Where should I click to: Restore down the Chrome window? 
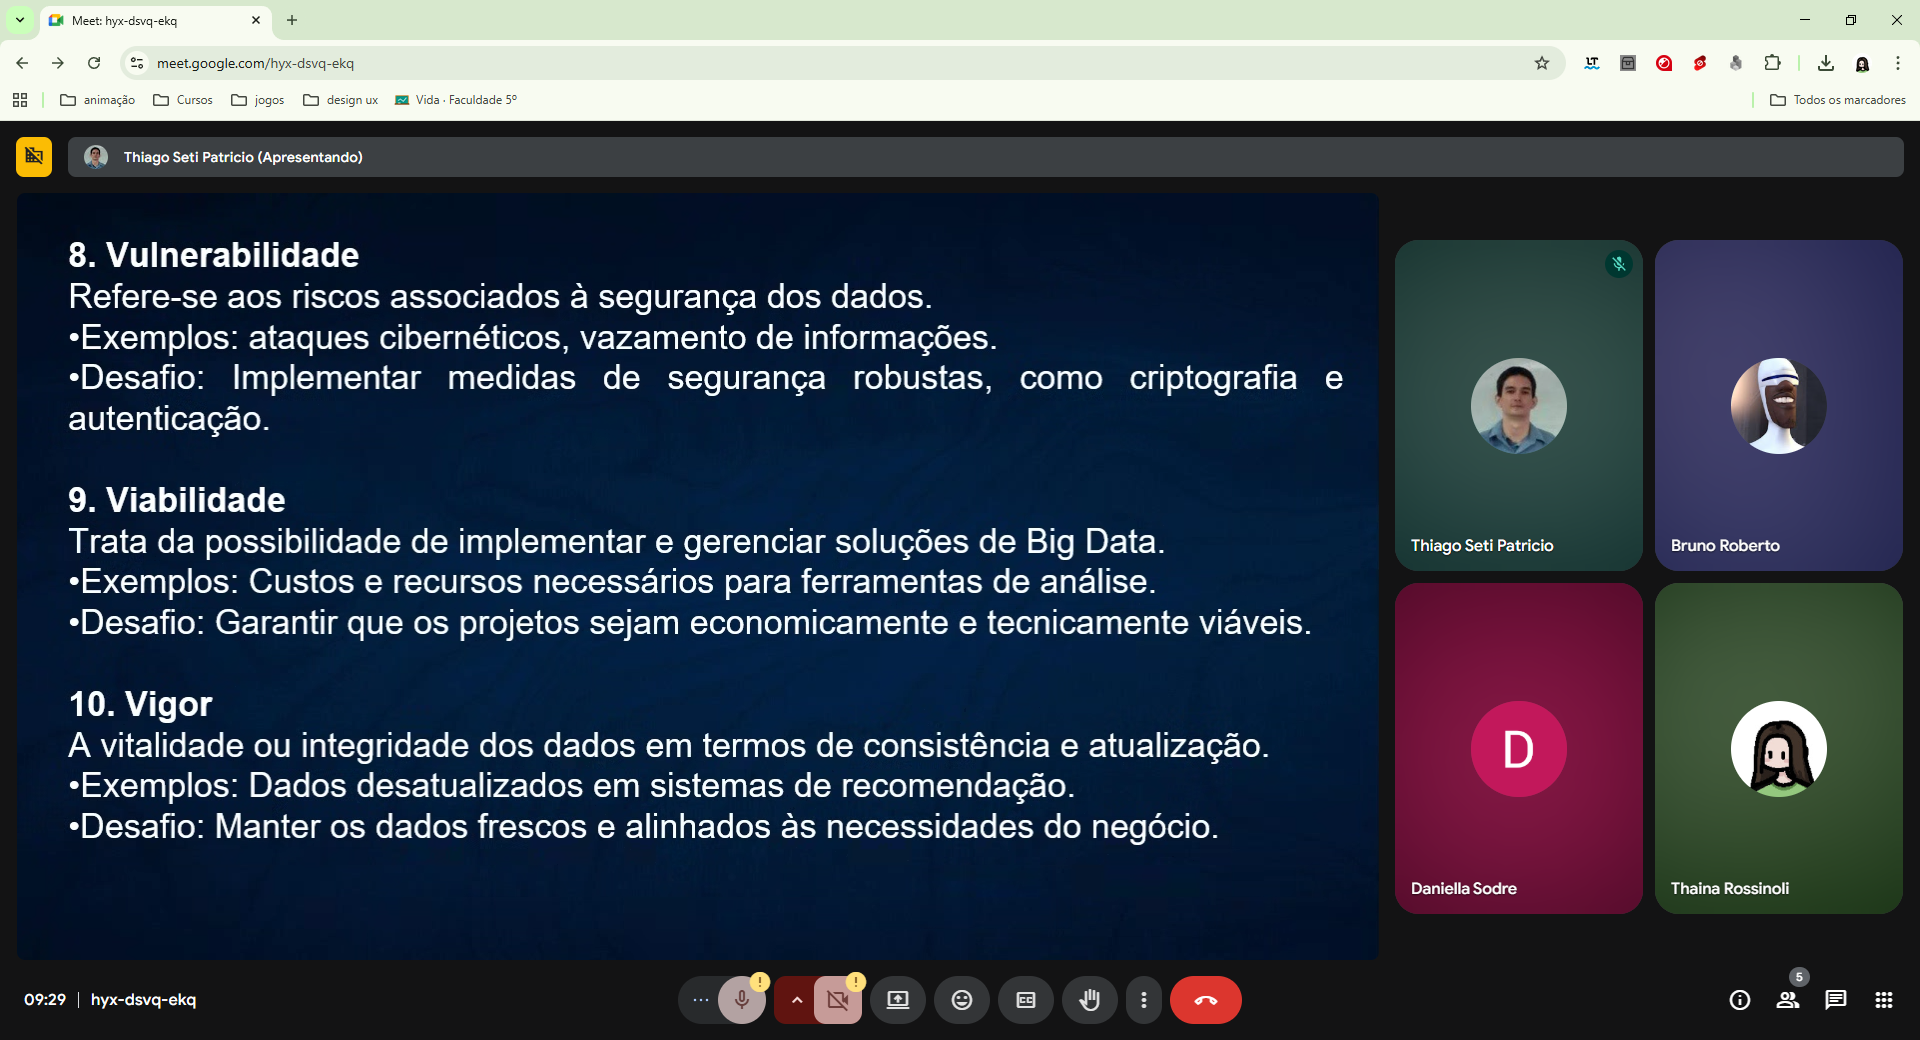point(1851,20)
